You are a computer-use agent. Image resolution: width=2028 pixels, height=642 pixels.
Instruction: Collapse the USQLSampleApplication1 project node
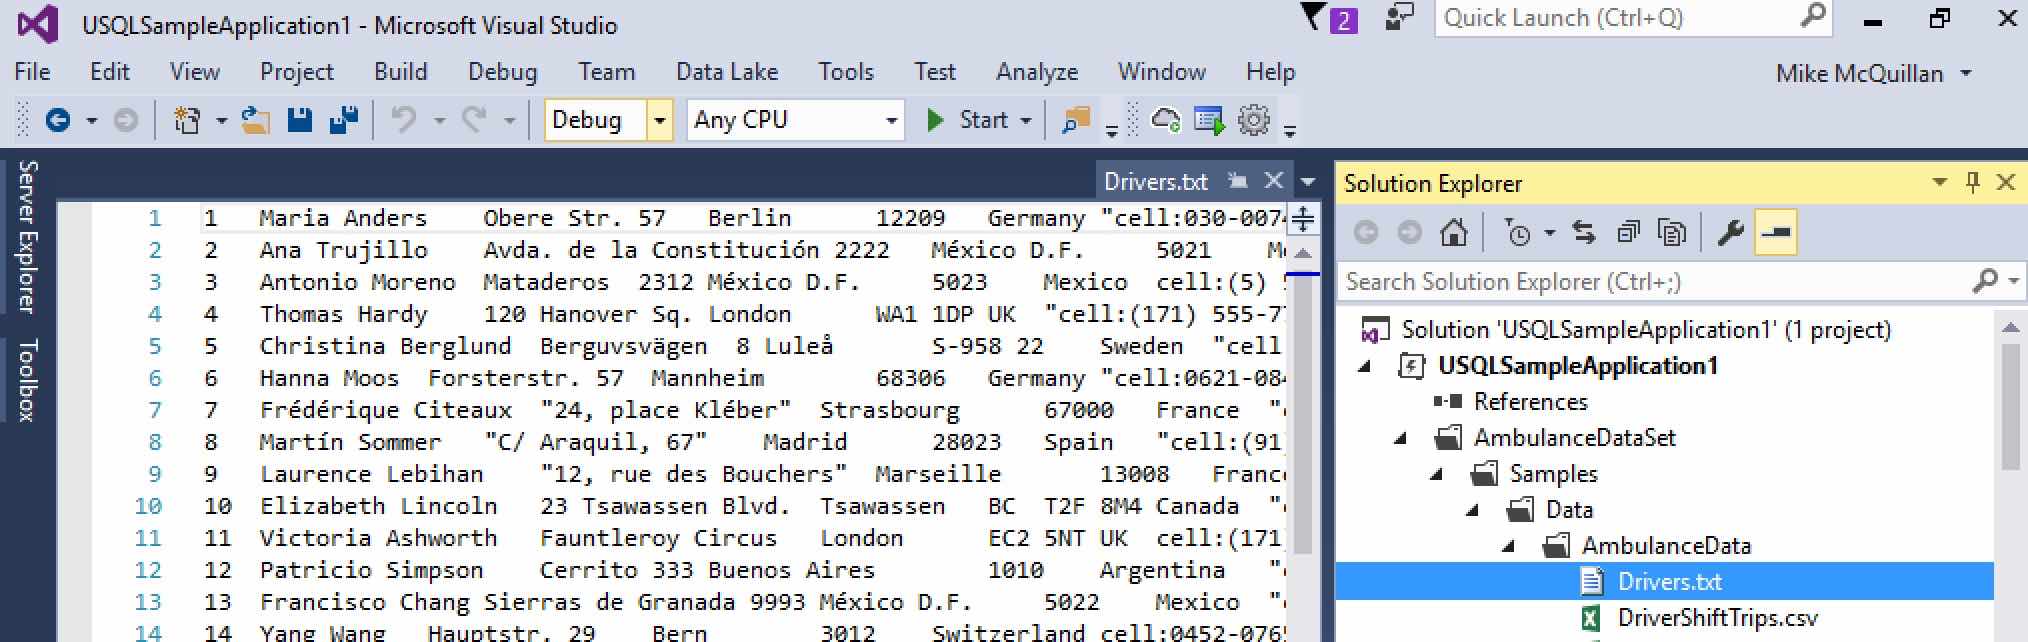click(1366, 367)
